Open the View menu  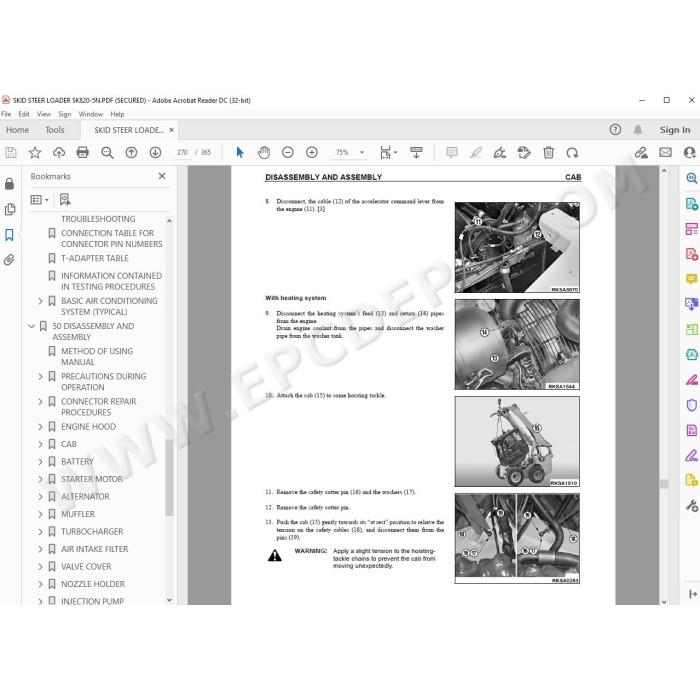44,114
